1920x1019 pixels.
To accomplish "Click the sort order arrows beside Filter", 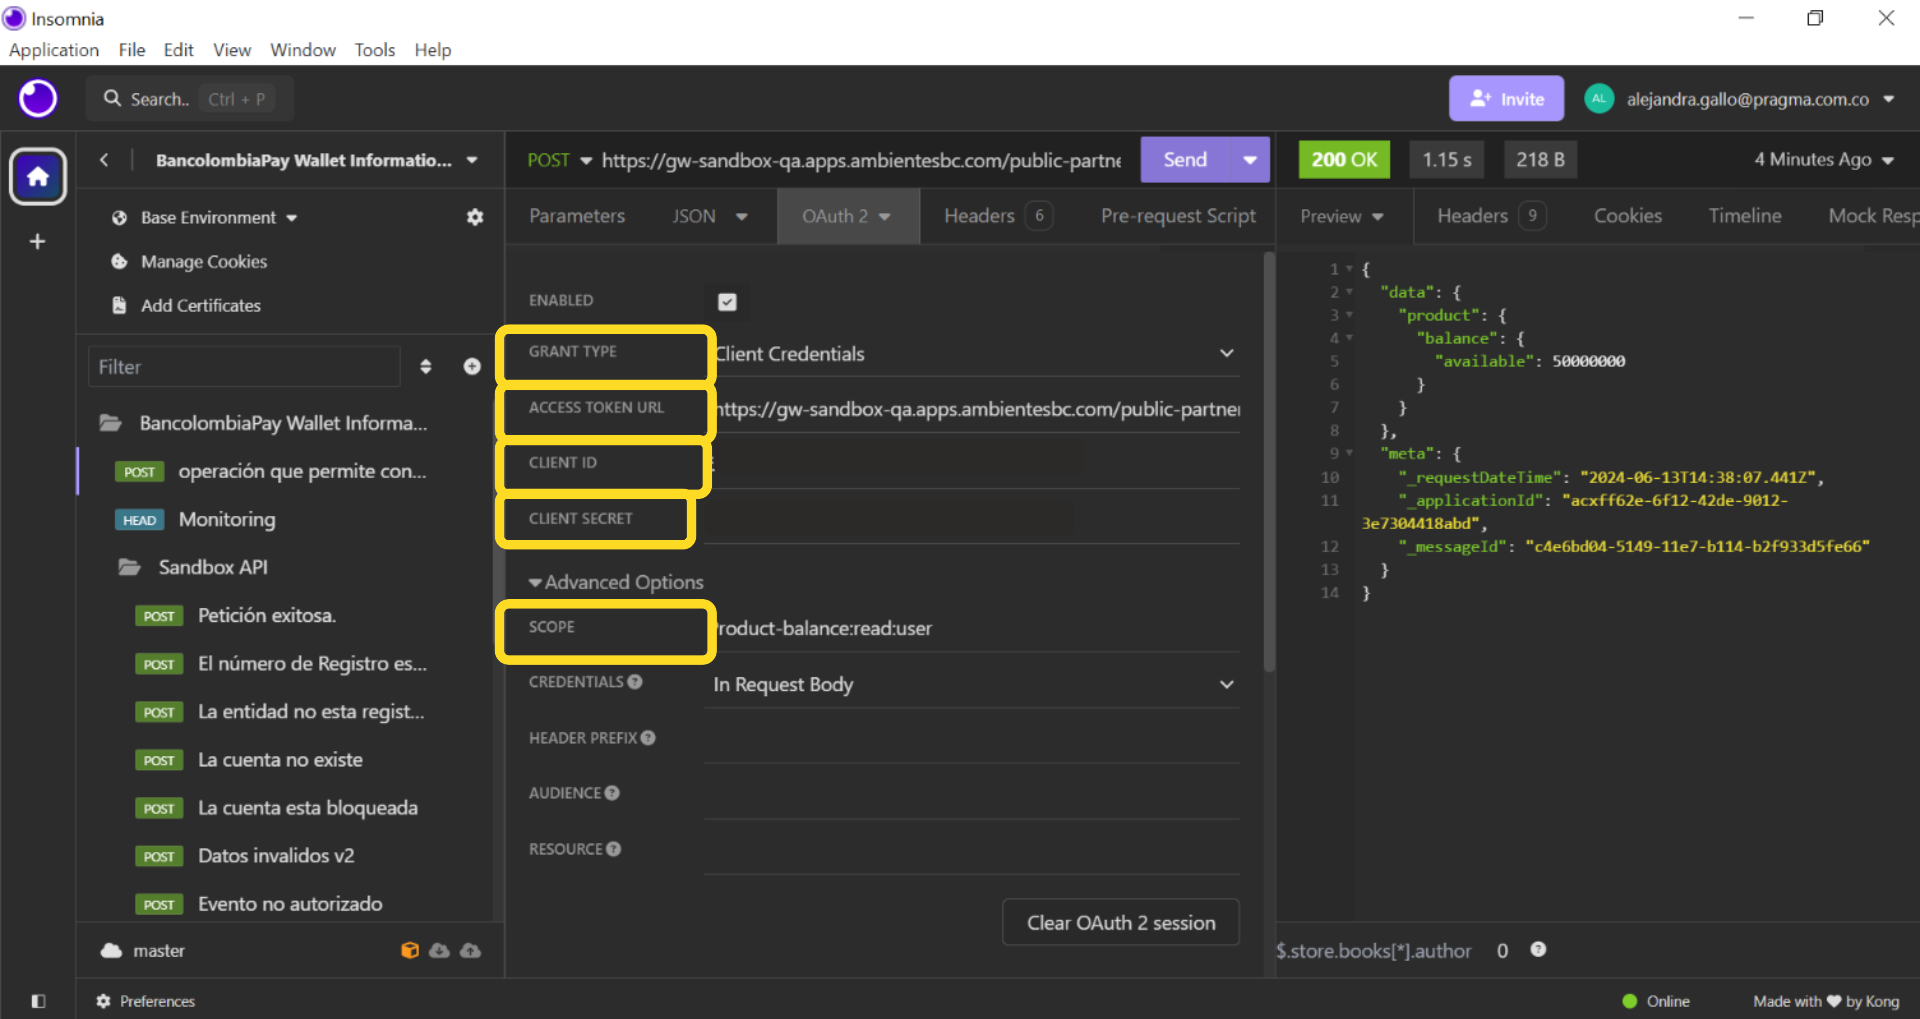I will 426,367.
